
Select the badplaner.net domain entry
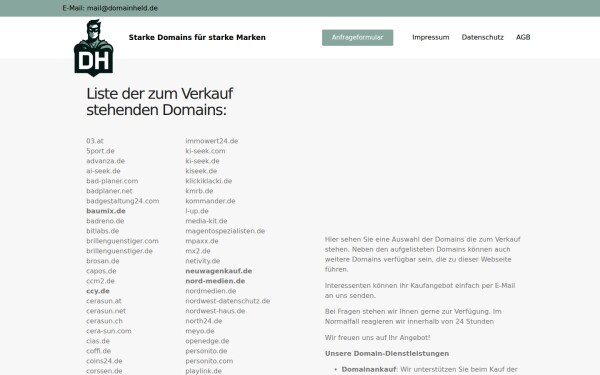click(x=109, y=191)
